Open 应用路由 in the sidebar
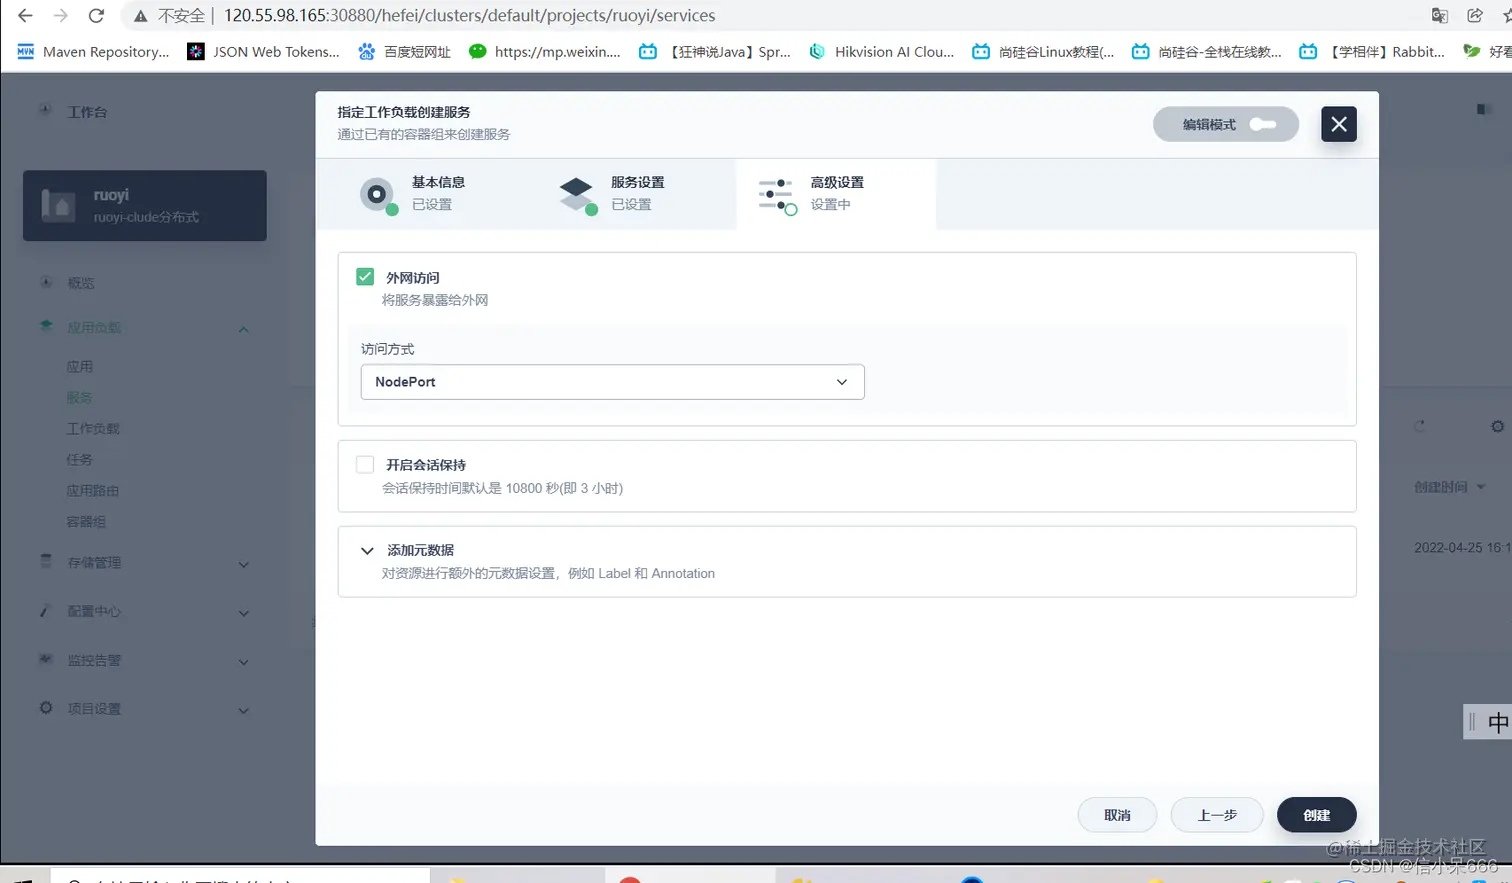 (x=93, y=490)
